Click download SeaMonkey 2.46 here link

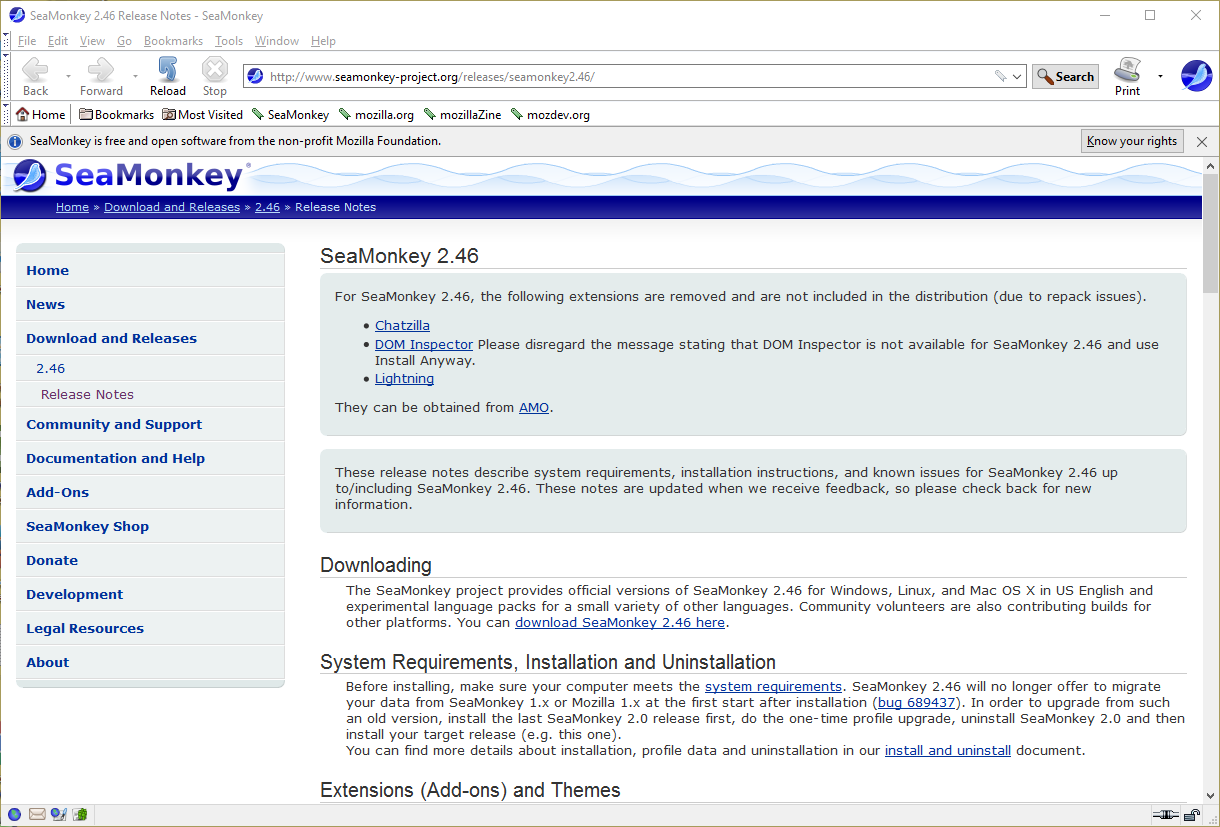[x=620, y=622]
